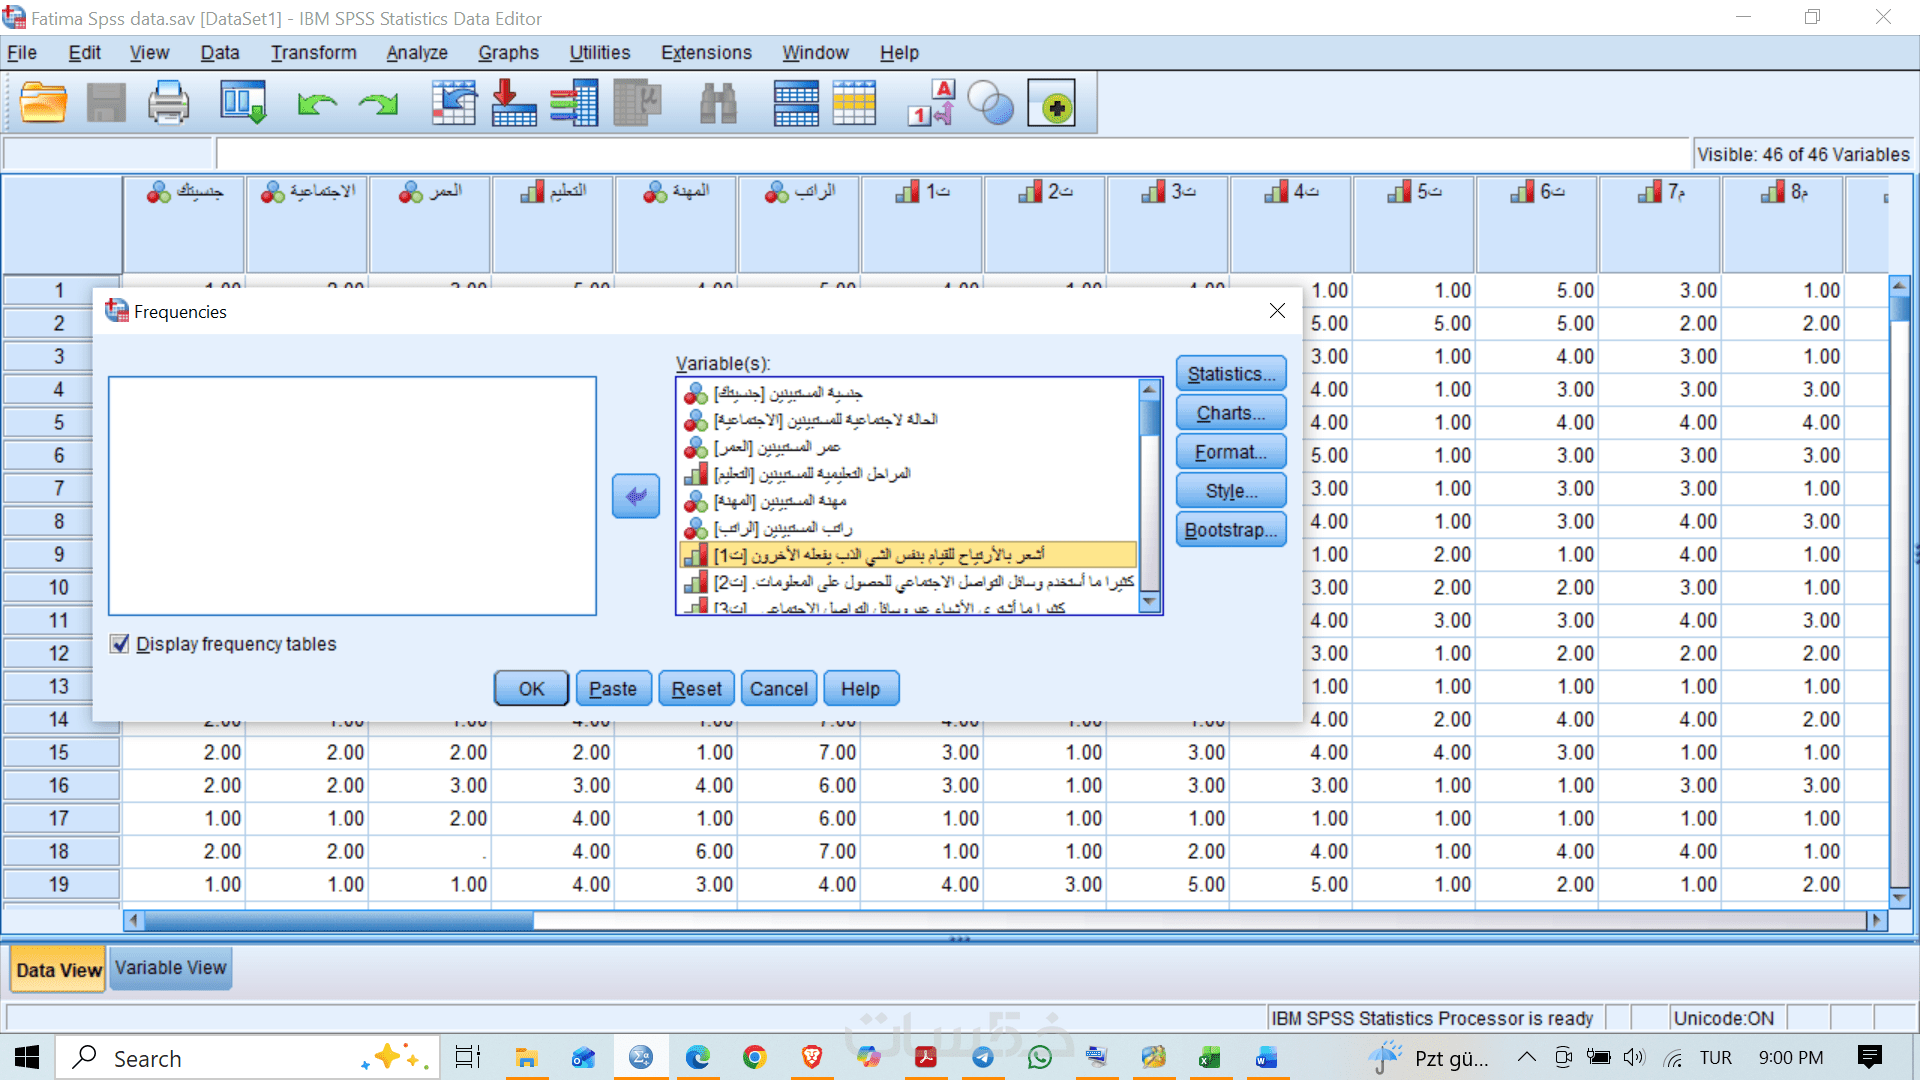
Task: Click the Find binoculars icon
Action: pyautogui.click(x=717, y=103)
